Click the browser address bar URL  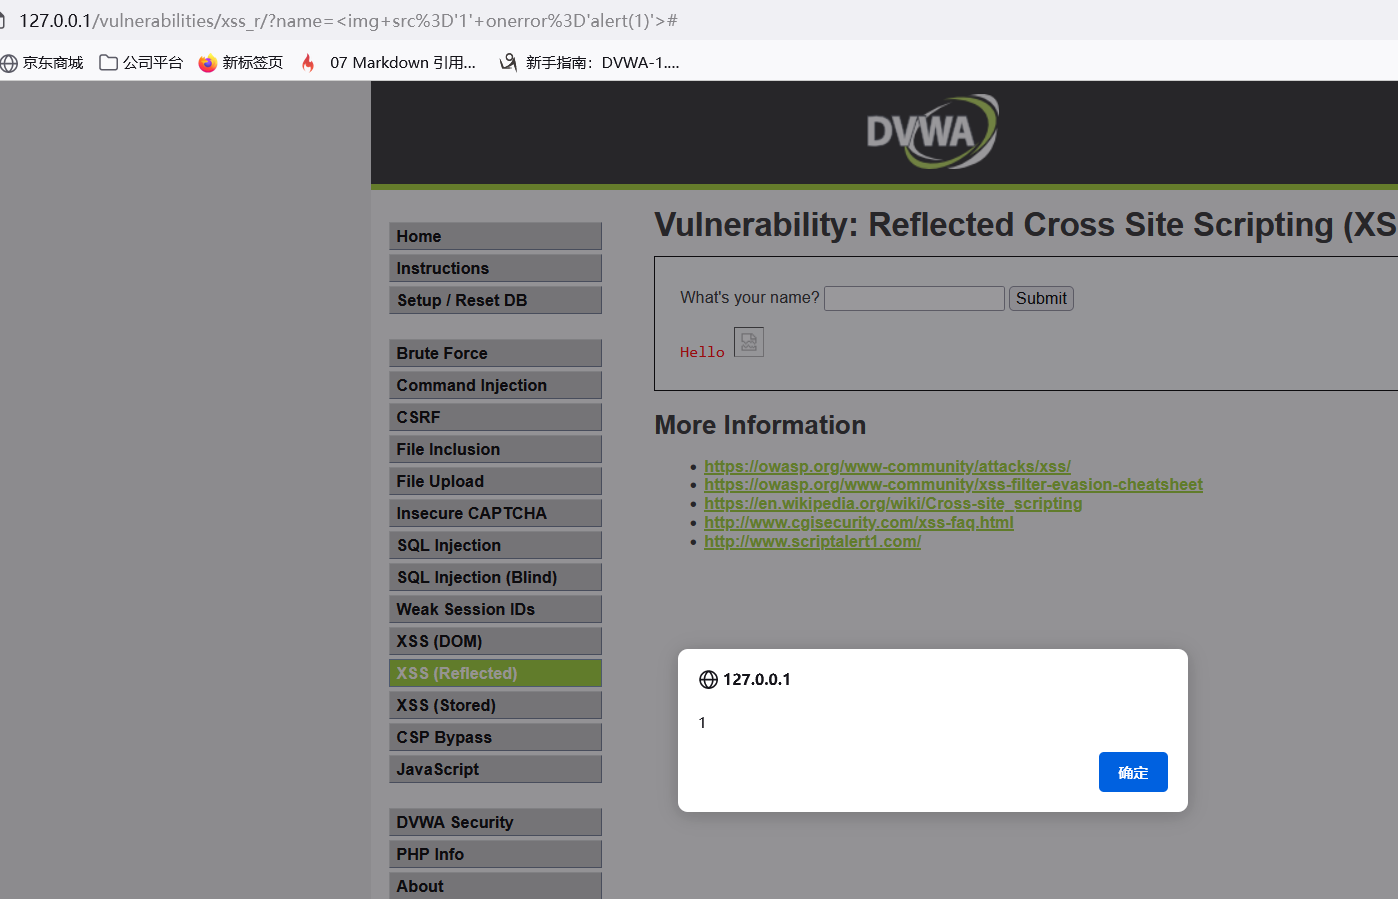348,20
